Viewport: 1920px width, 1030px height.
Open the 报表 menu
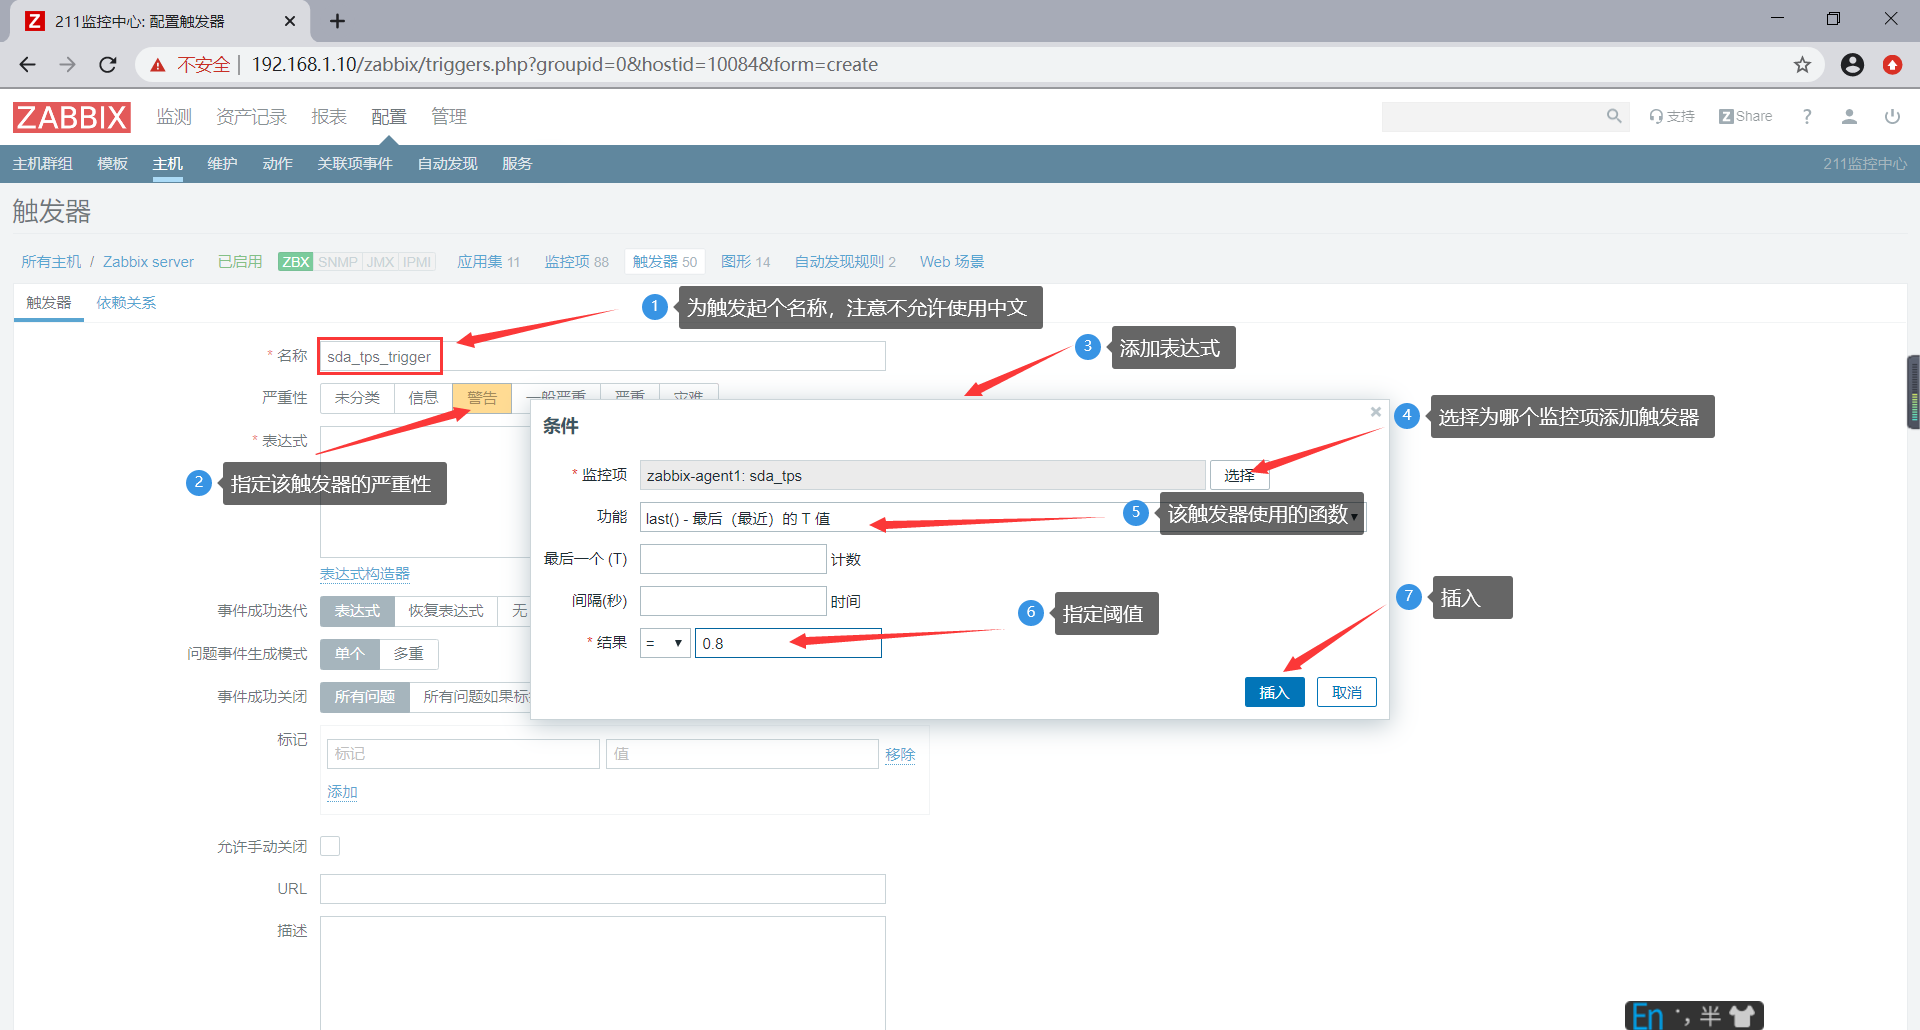[329, 117]
